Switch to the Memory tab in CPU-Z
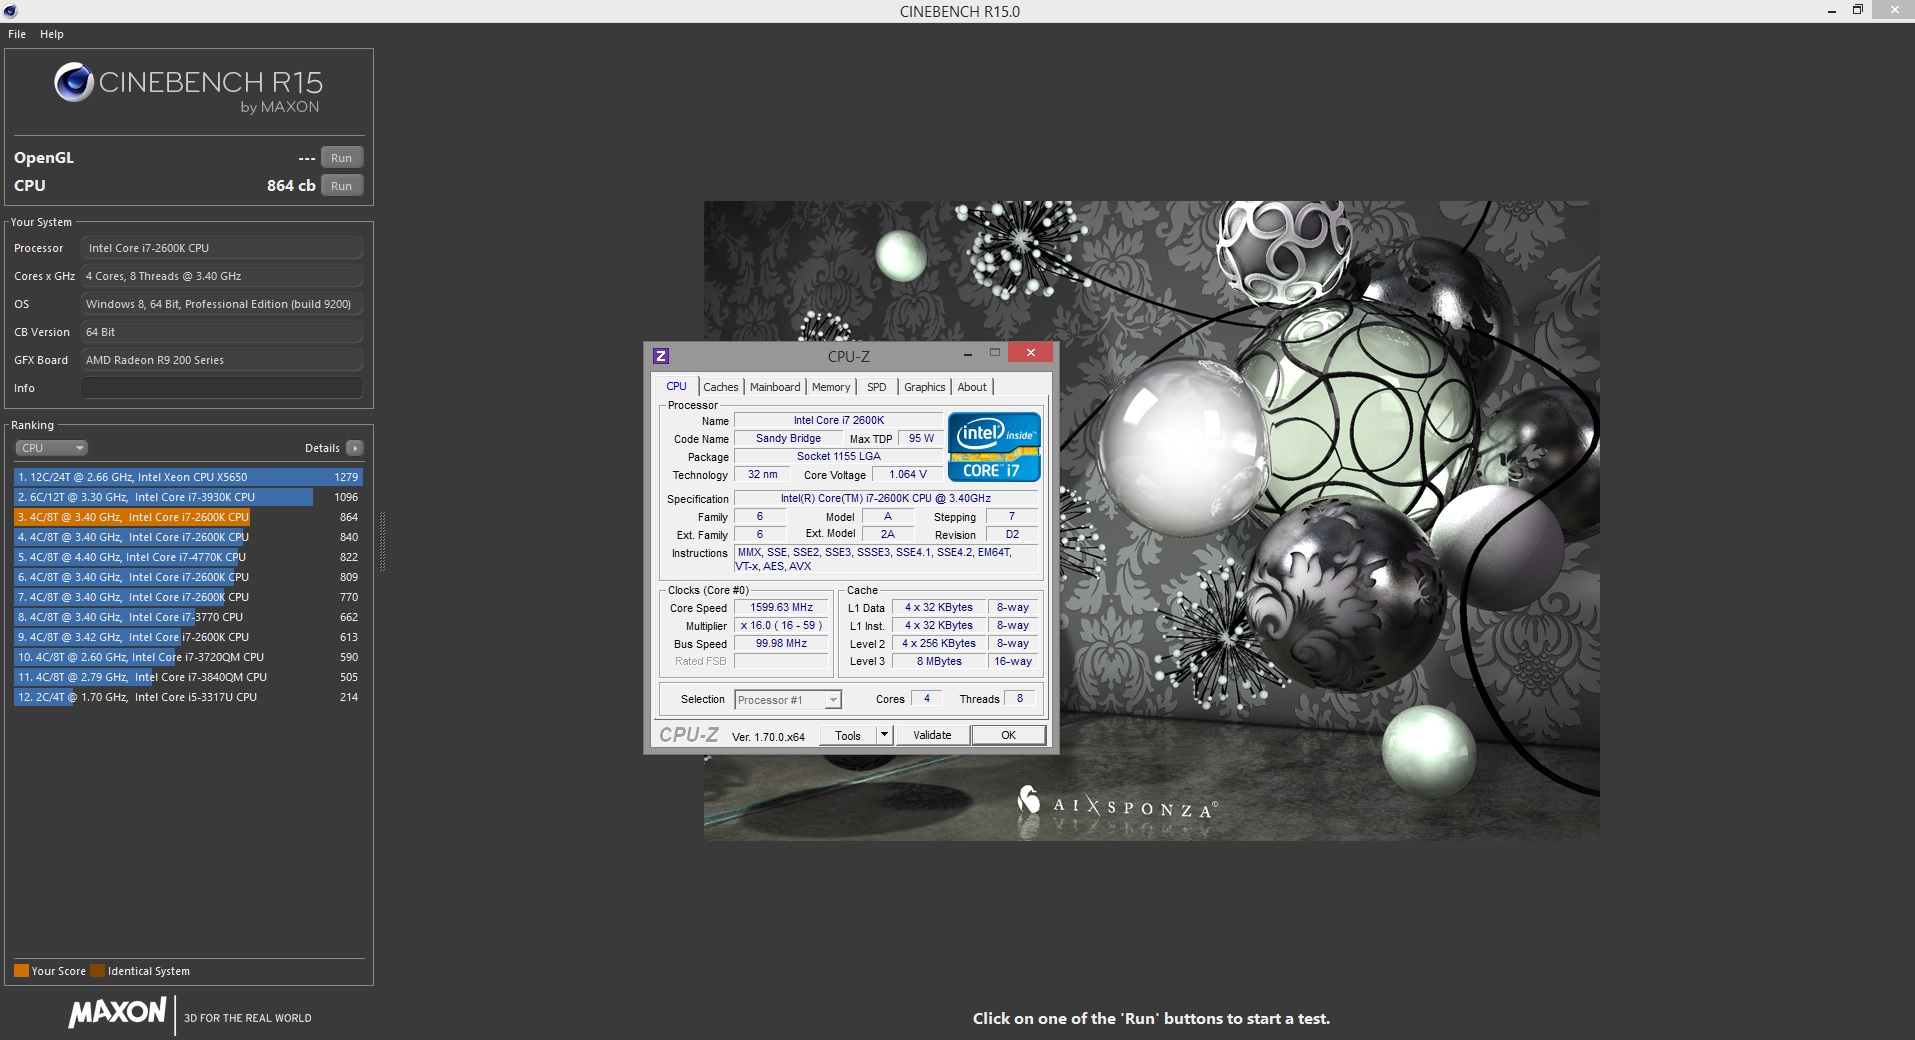 click(831, 387)
